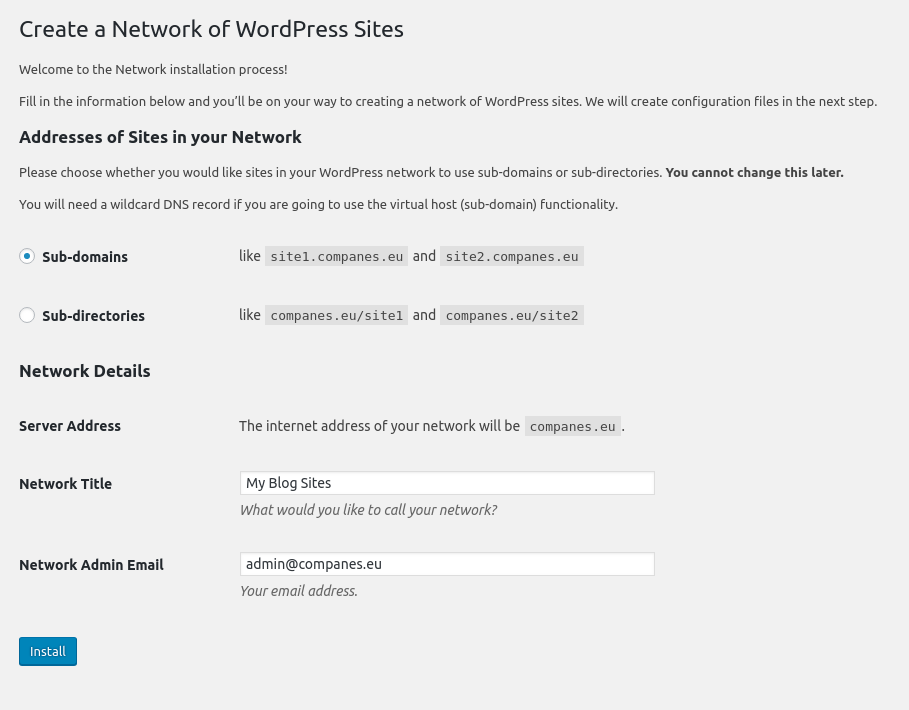Select the Sub-domains radio button
Viewport: 909px width, 710px height.
click(27, 256)
